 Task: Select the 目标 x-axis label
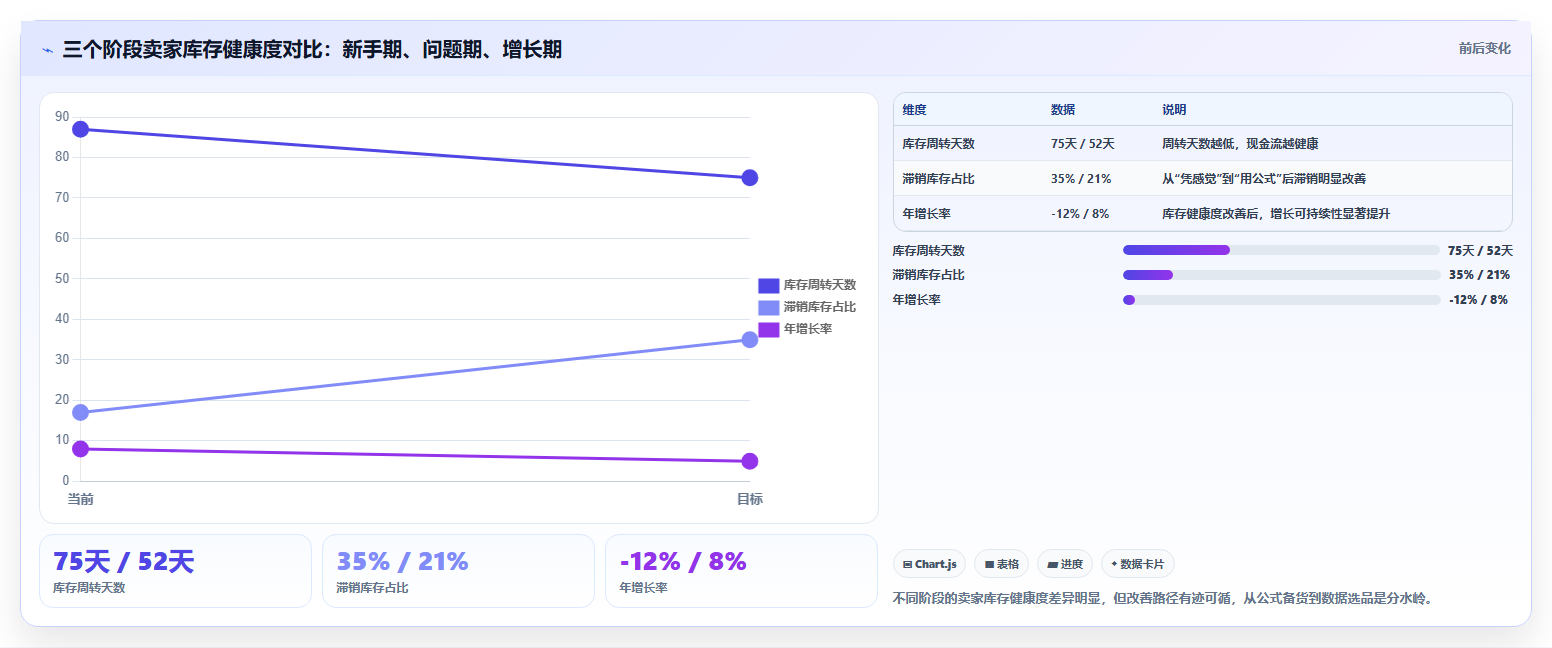[750, 499]
